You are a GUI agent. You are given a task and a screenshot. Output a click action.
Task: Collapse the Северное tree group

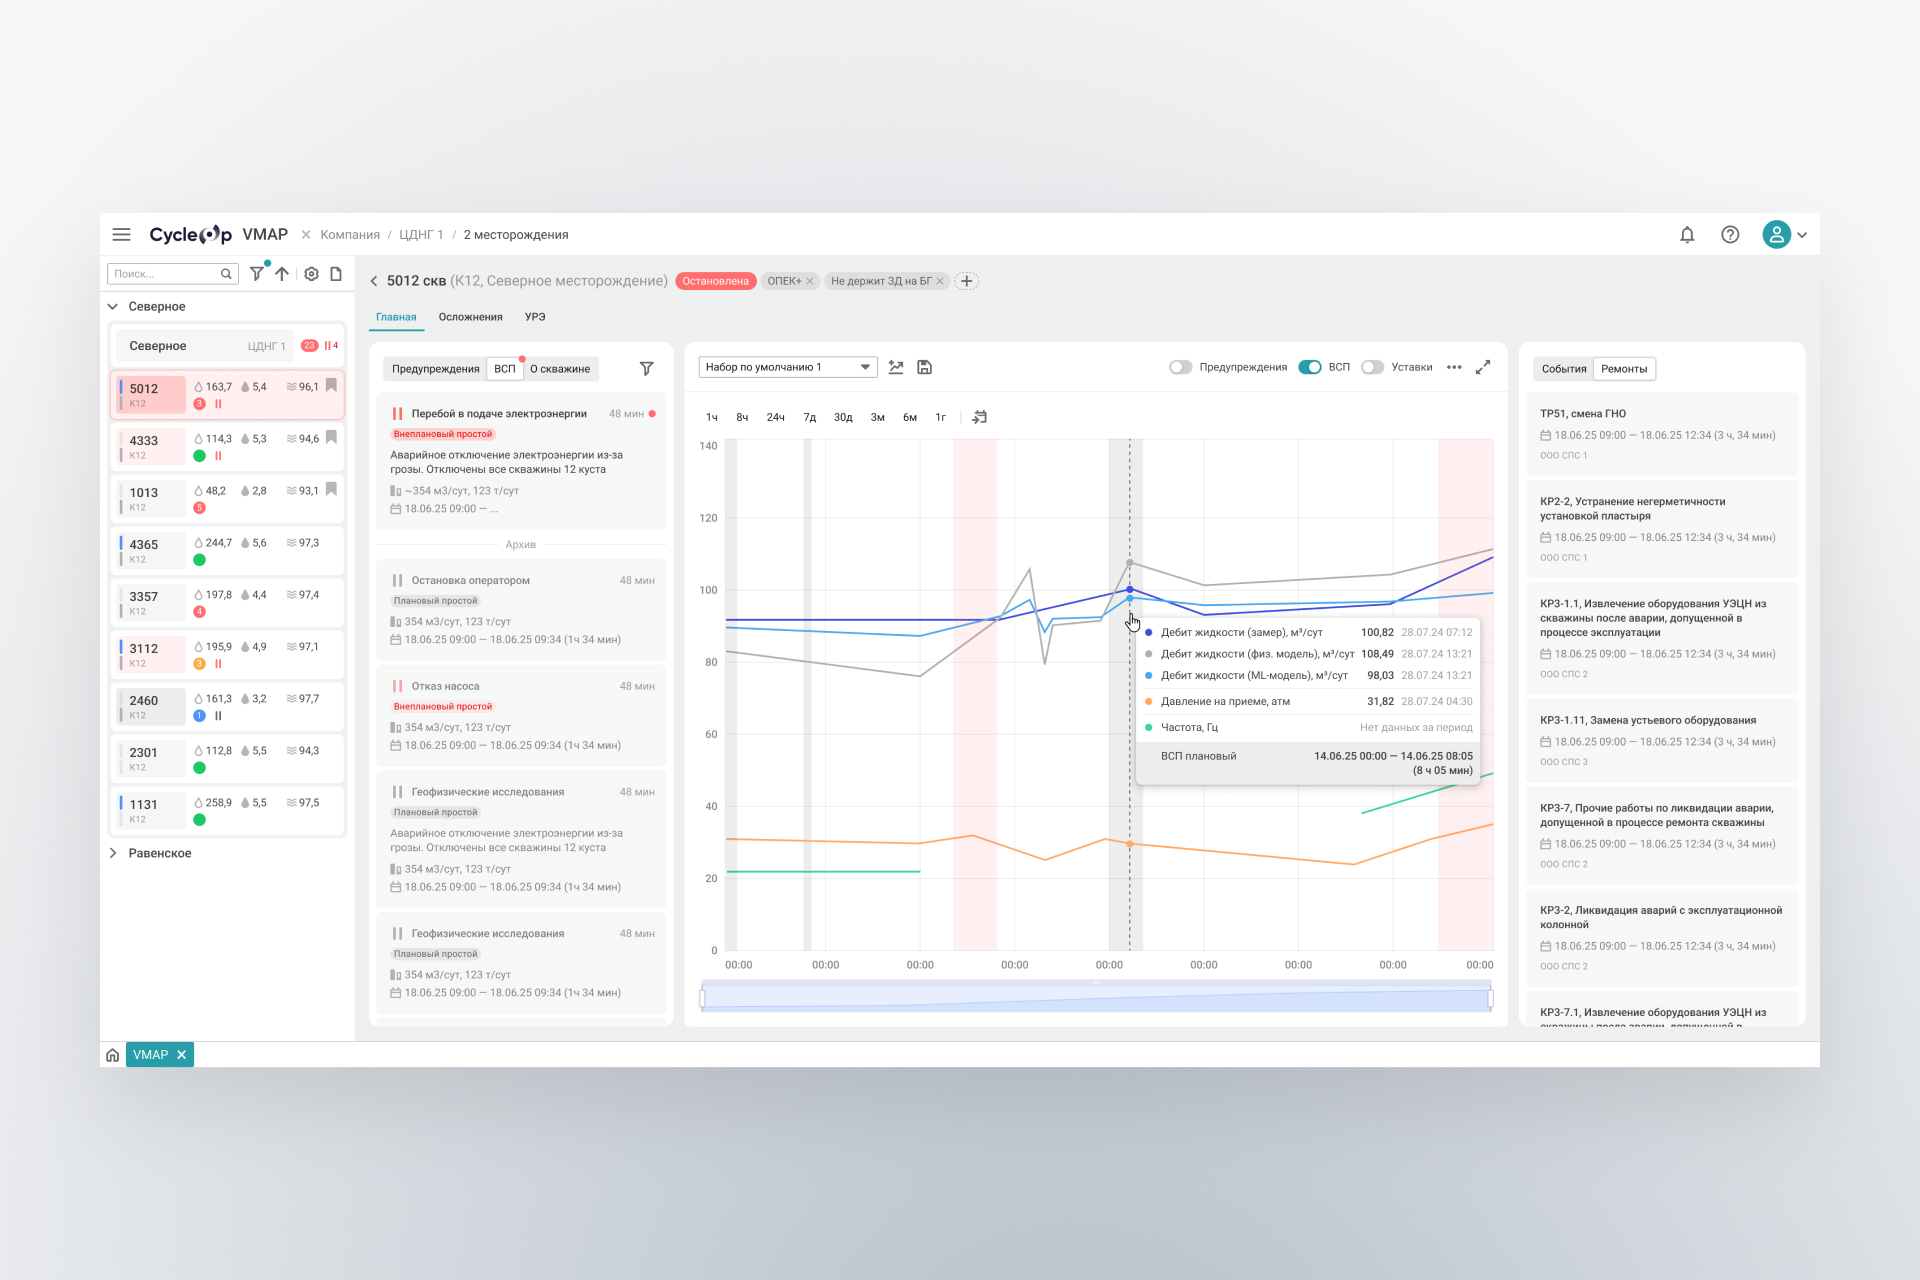point(113,307)
